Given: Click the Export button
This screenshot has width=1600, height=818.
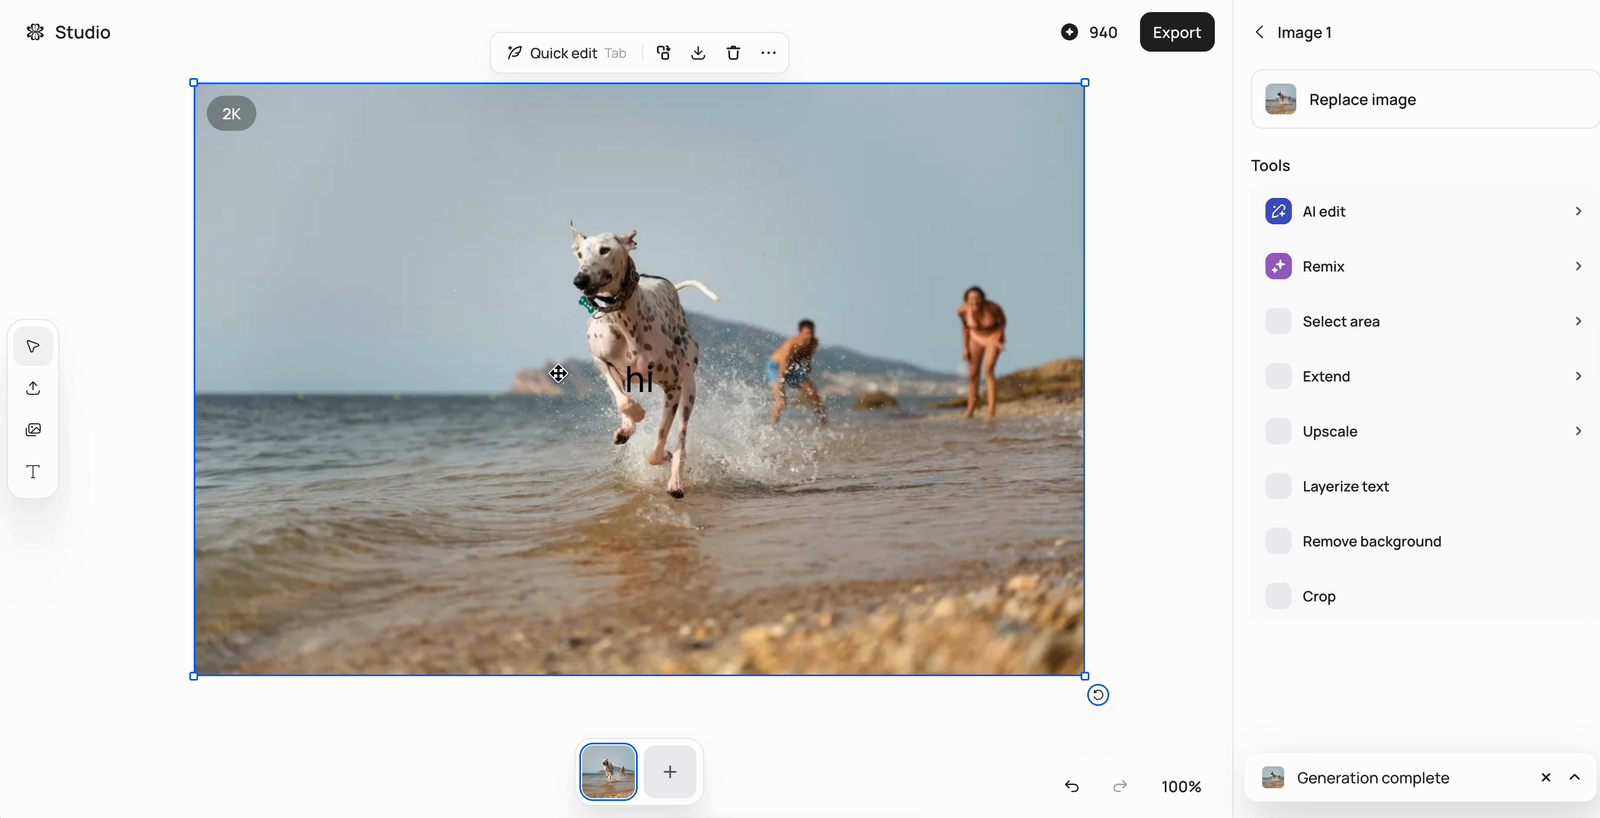Looking at the screenshot, I should coord(1177,32).
